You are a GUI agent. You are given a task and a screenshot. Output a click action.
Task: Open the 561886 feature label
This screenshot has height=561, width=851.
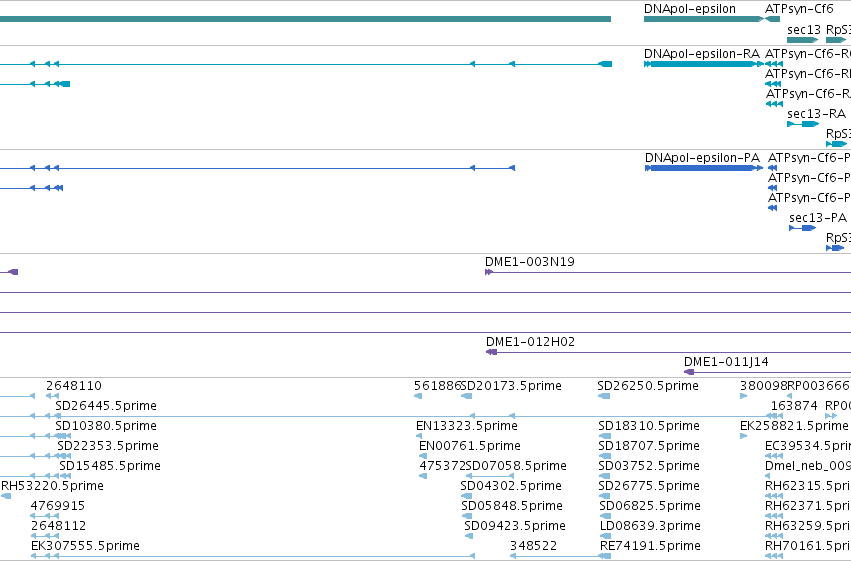[x=437, y=386]
